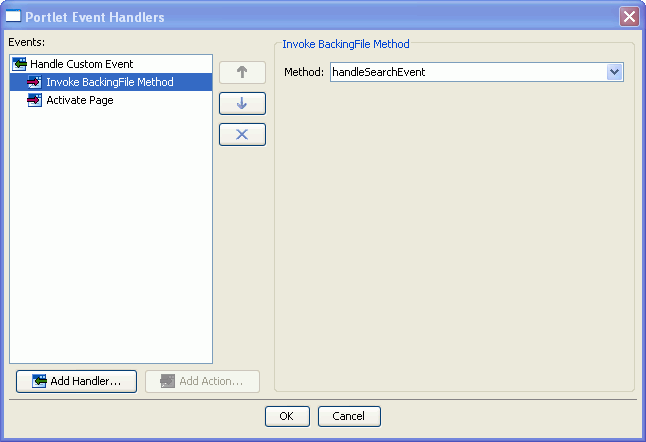The width and height of the screenshot is (646, 442).
Task: Click the Portlet Event Handlers title text
Action: click(x=95, y=17)
